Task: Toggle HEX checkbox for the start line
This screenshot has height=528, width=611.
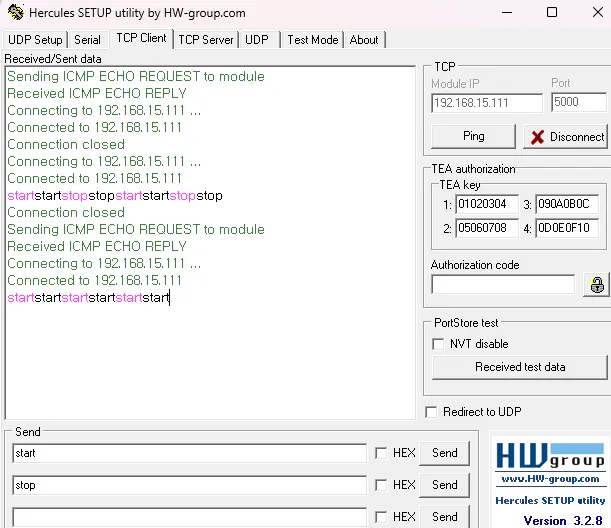Action: pos(381,453)
